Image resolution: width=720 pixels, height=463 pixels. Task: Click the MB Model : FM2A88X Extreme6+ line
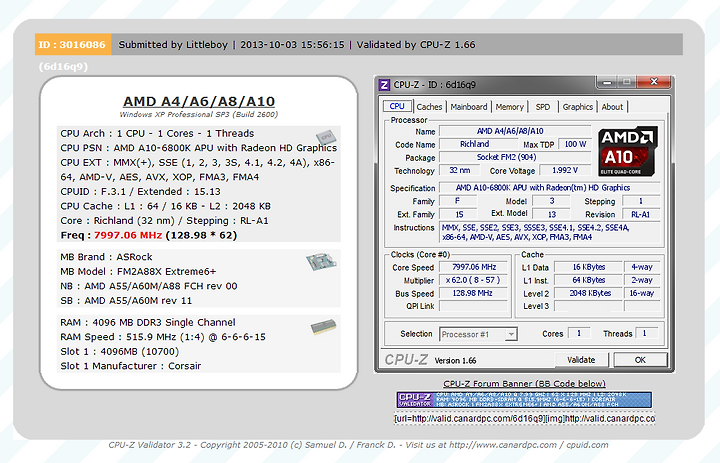138,271
